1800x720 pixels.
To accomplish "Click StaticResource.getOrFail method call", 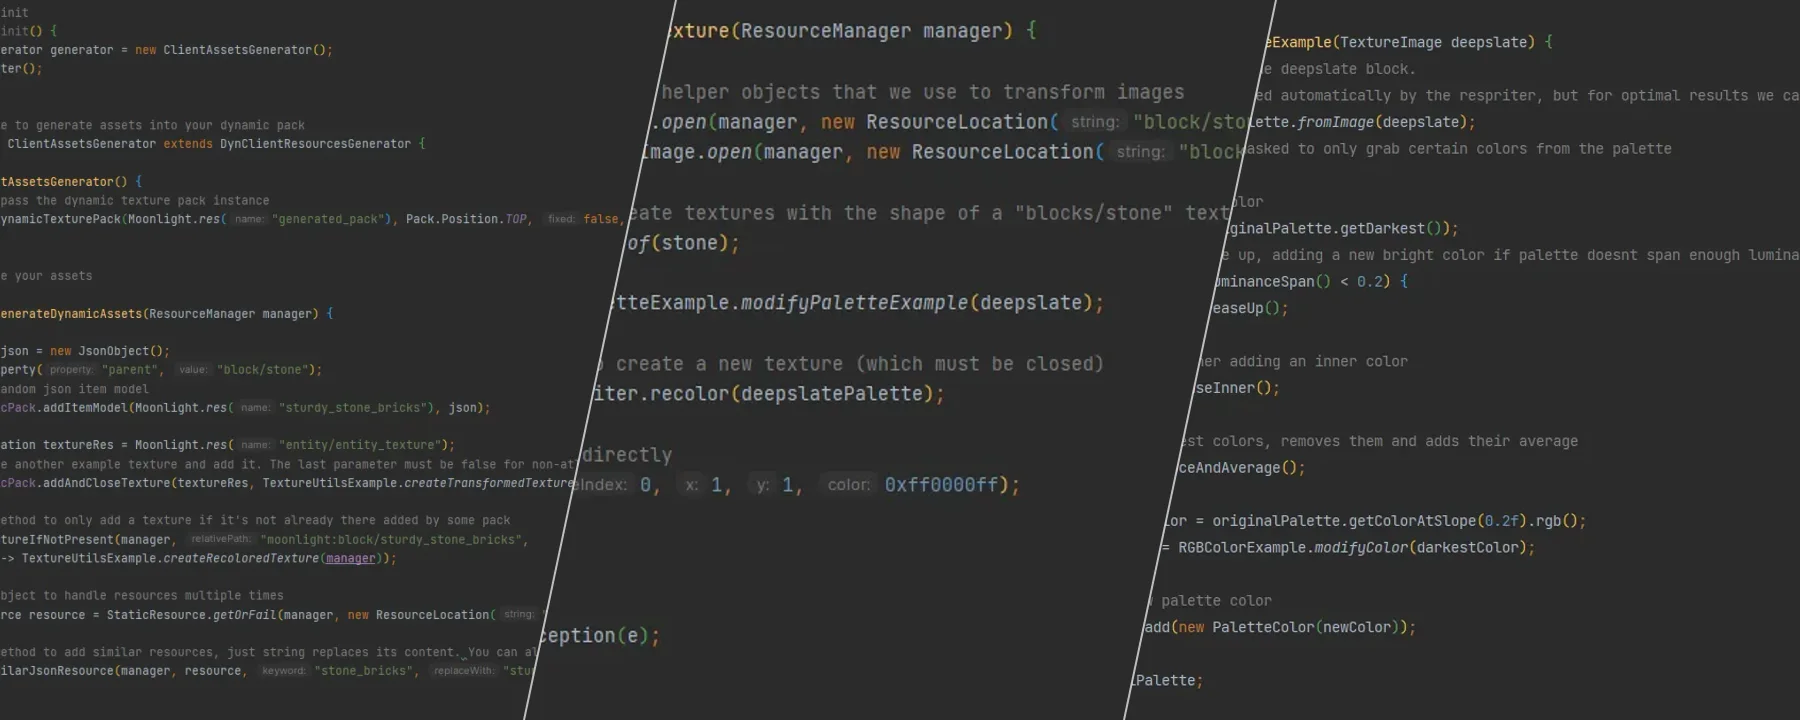I will pyautogui.click(x=191, y=615).
